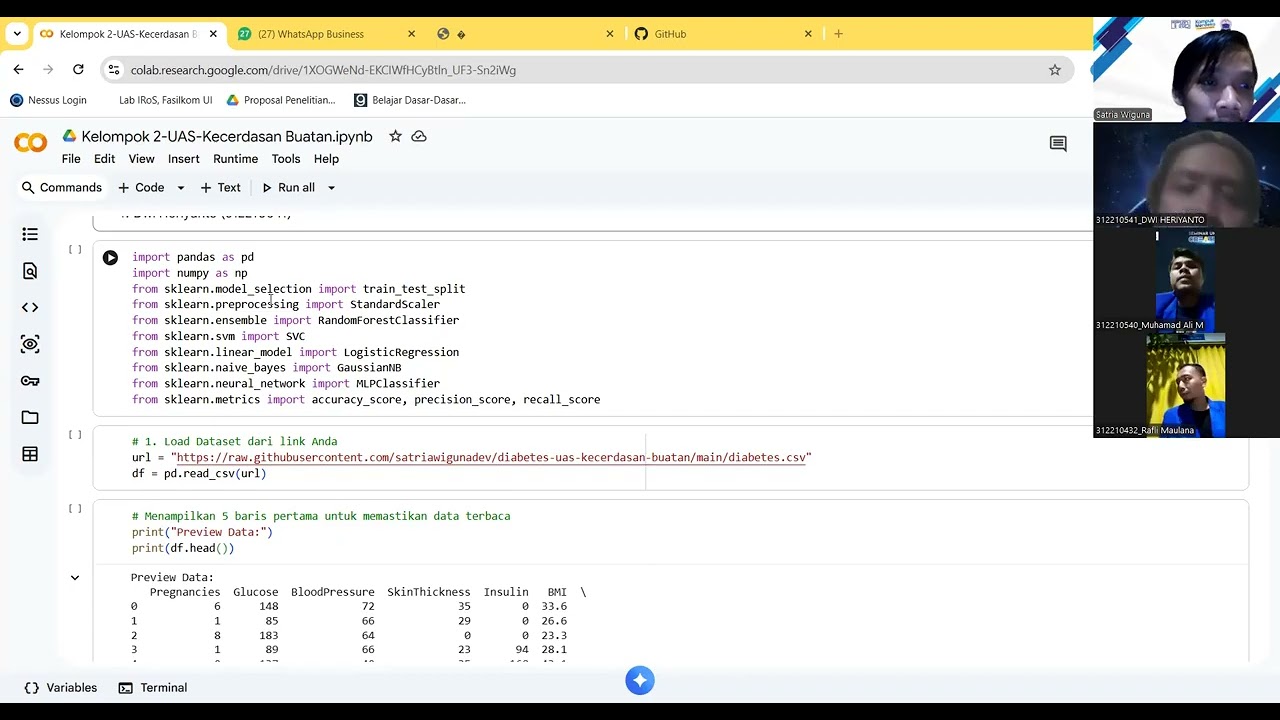Screen dimensions: 1280x720
Task: Click the execution bracket of Load Dataset cell
Action: tap(75, 435)
